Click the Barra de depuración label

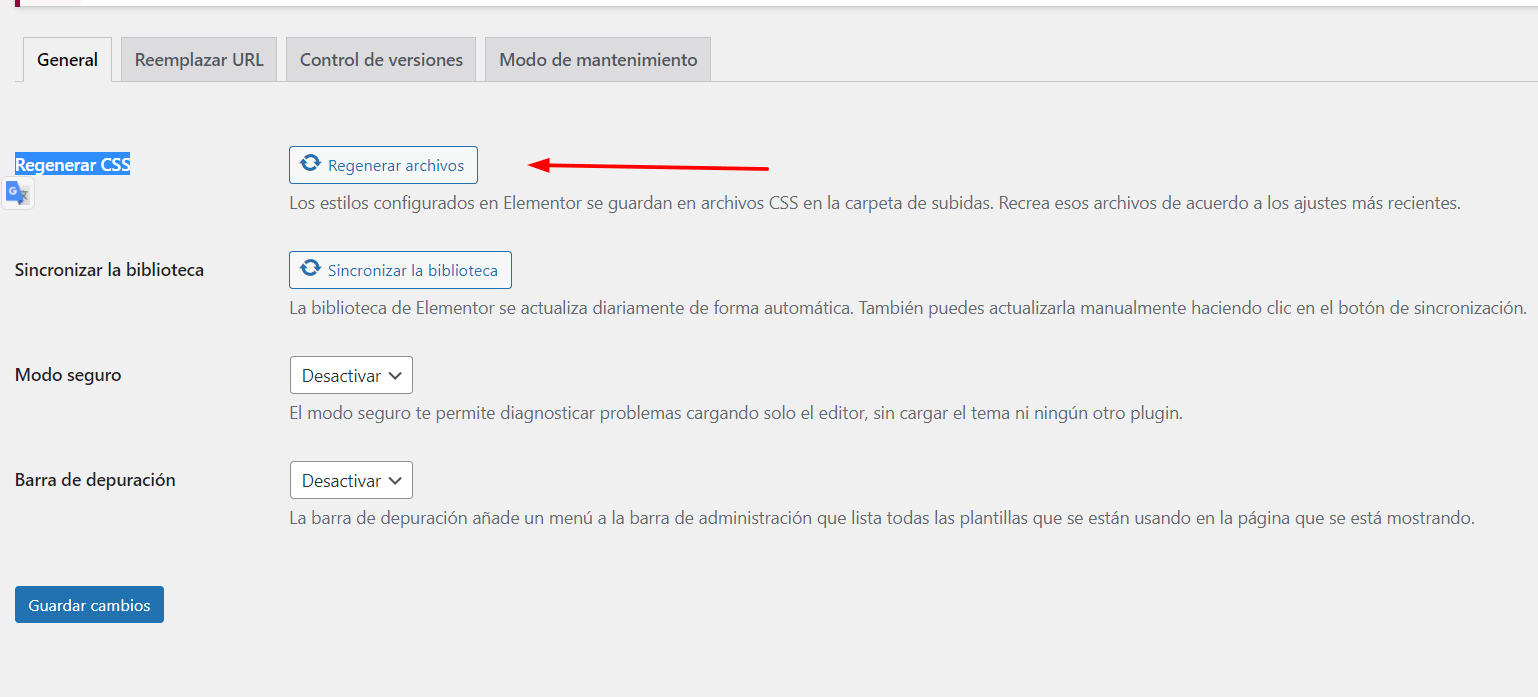click(x=95, y=480)
